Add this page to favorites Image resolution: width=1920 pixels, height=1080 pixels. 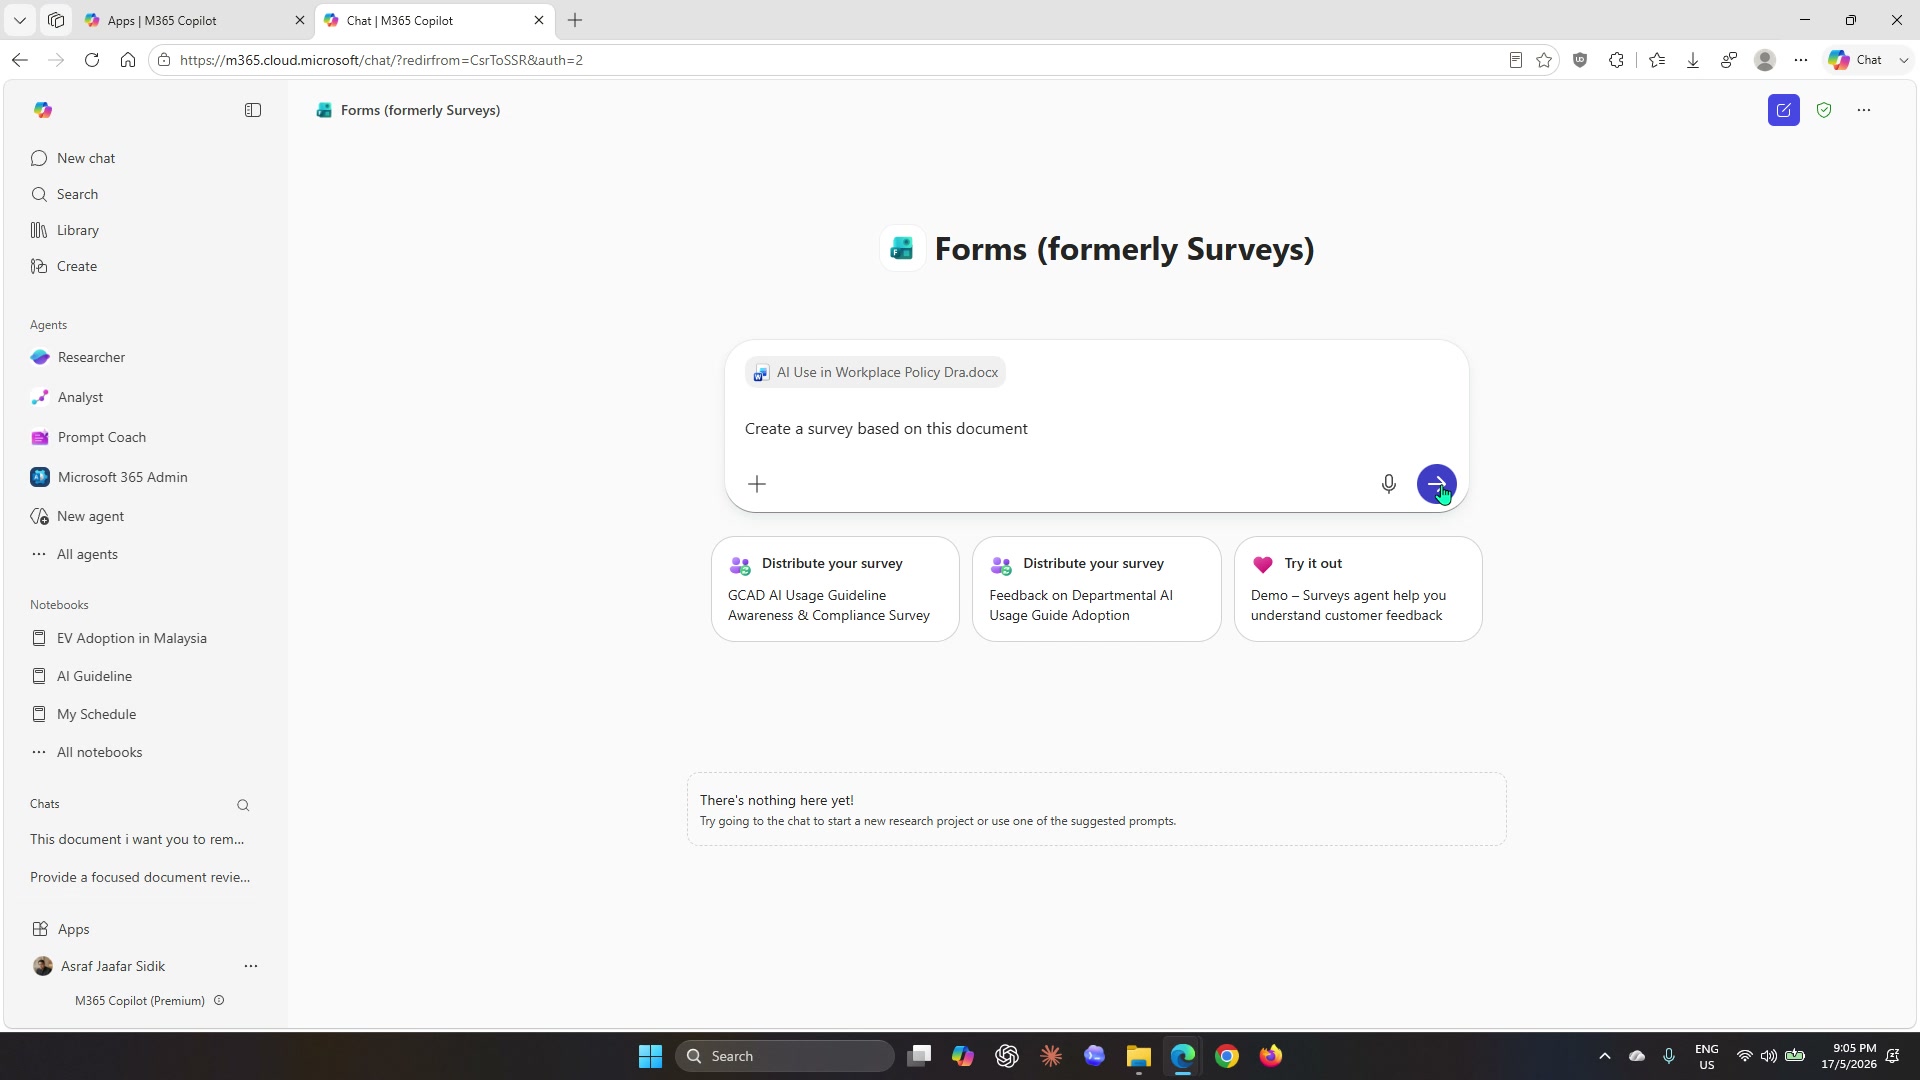click(1544, 60)
